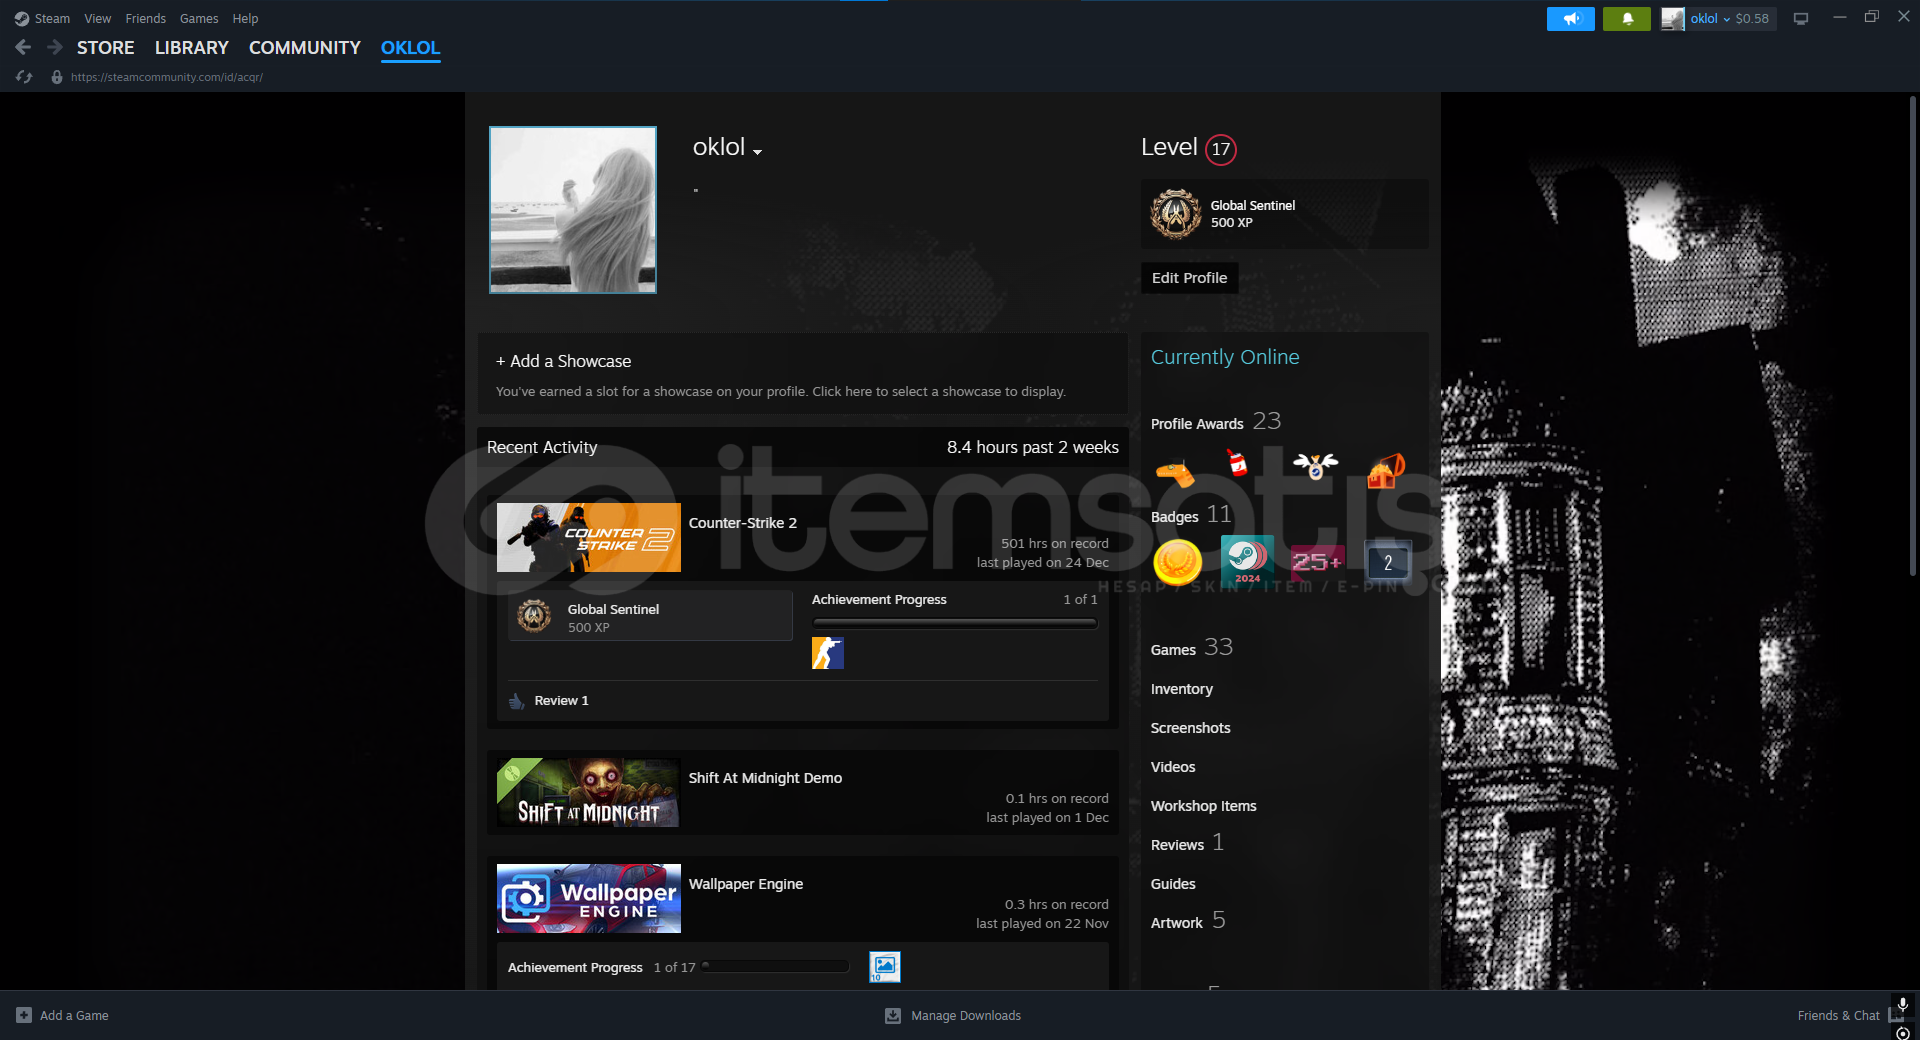Click the red jar profile award icon

click(1238, 463)
